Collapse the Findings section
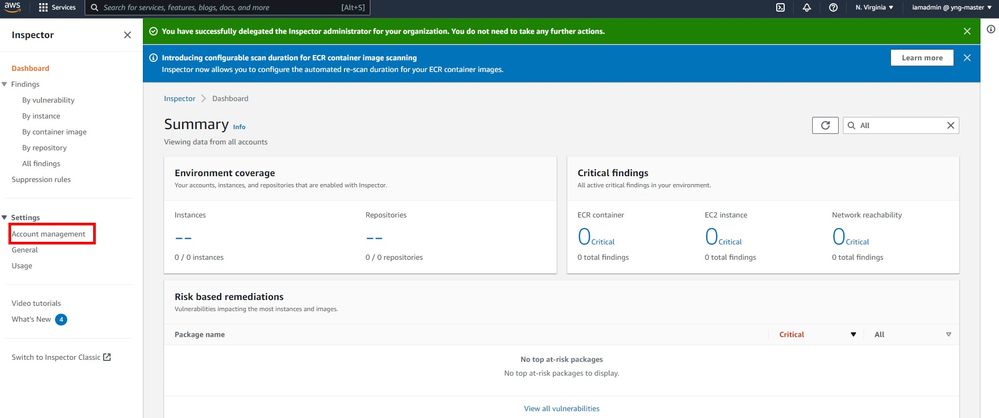 (4, 84)
